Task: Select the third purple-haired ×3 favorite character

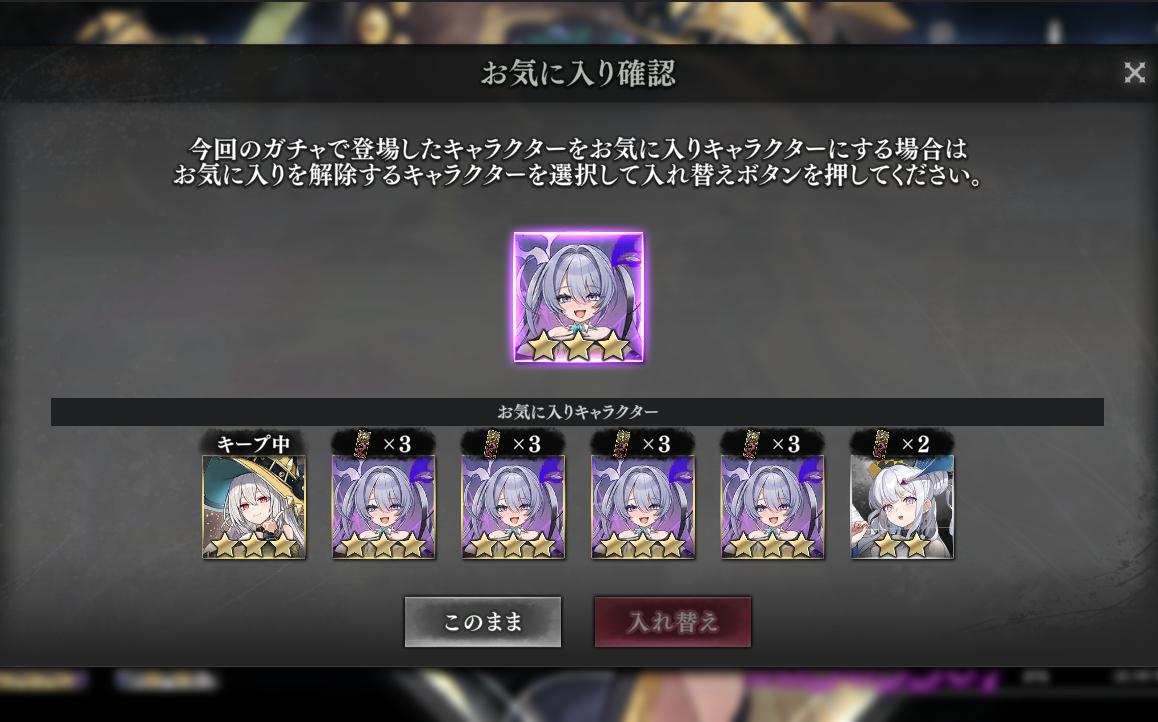Action: pyautogui.click(x=643, y=506)
